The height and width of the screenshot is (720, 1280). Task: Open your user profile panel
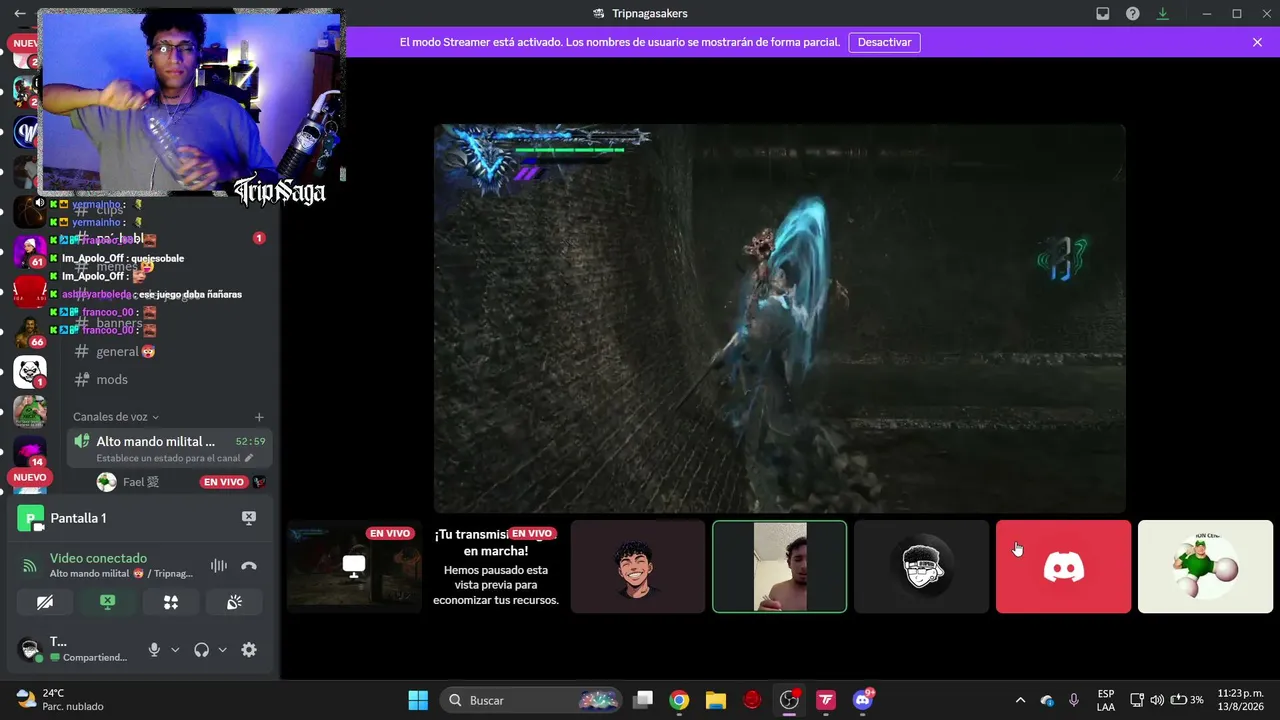click(72, 649)
